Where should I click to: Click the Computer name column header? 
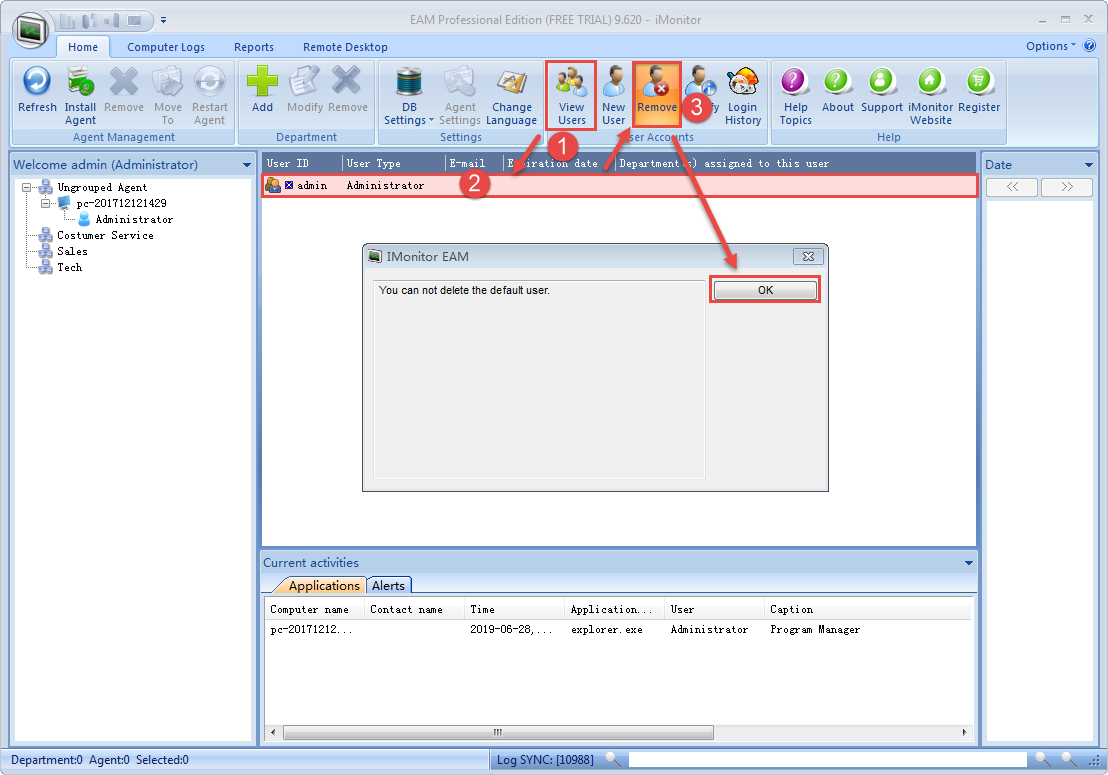(x=314, y=610)
